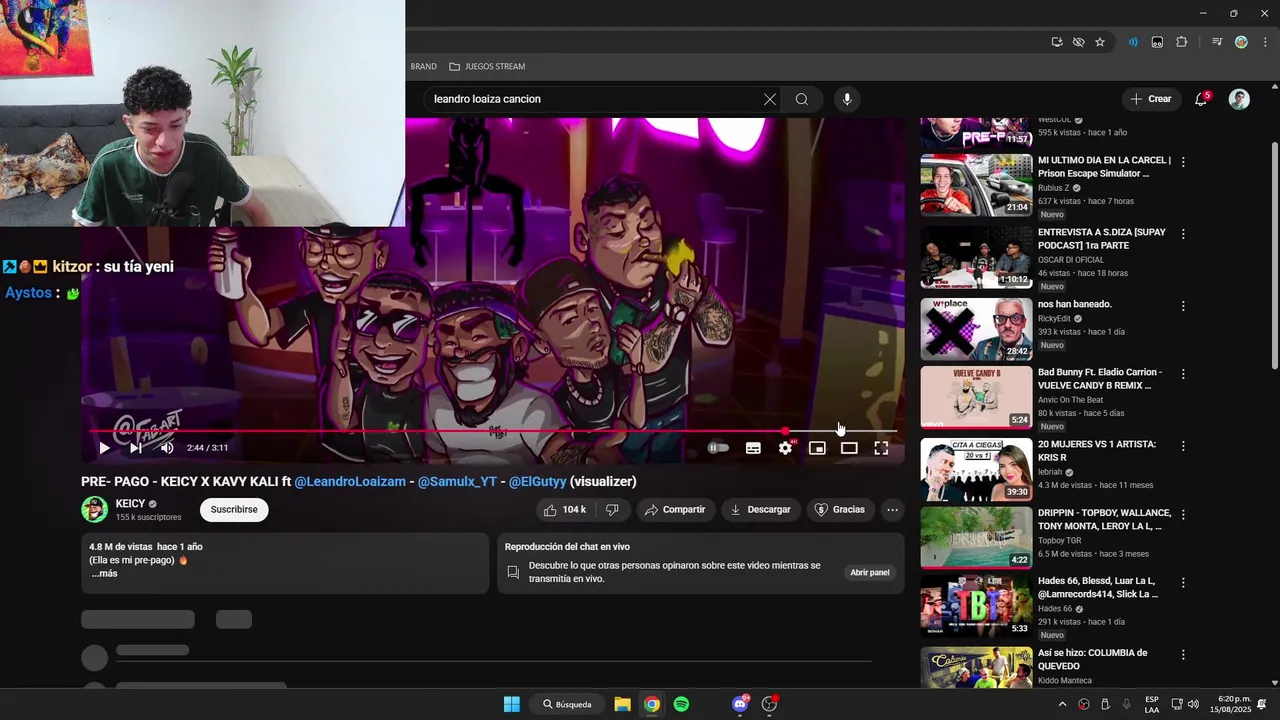
Task: Open options for 'ENTREVISTA A S.DIZA' video
Action: click(x=1183, y=234)
